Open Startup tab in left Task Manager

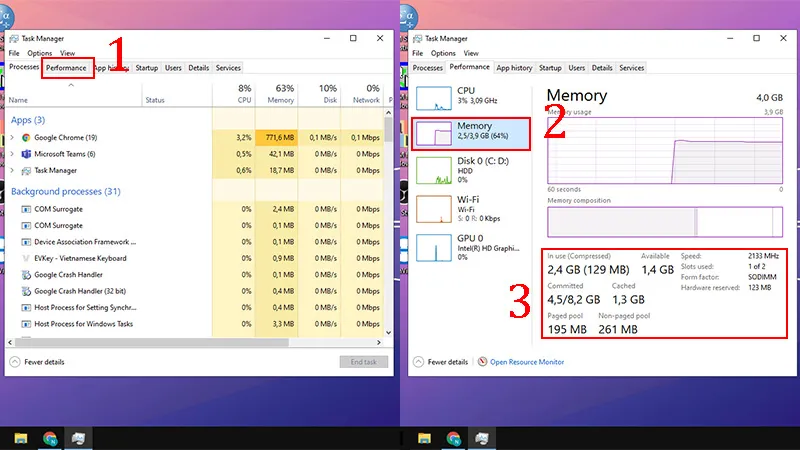click(x=146, y=68)
